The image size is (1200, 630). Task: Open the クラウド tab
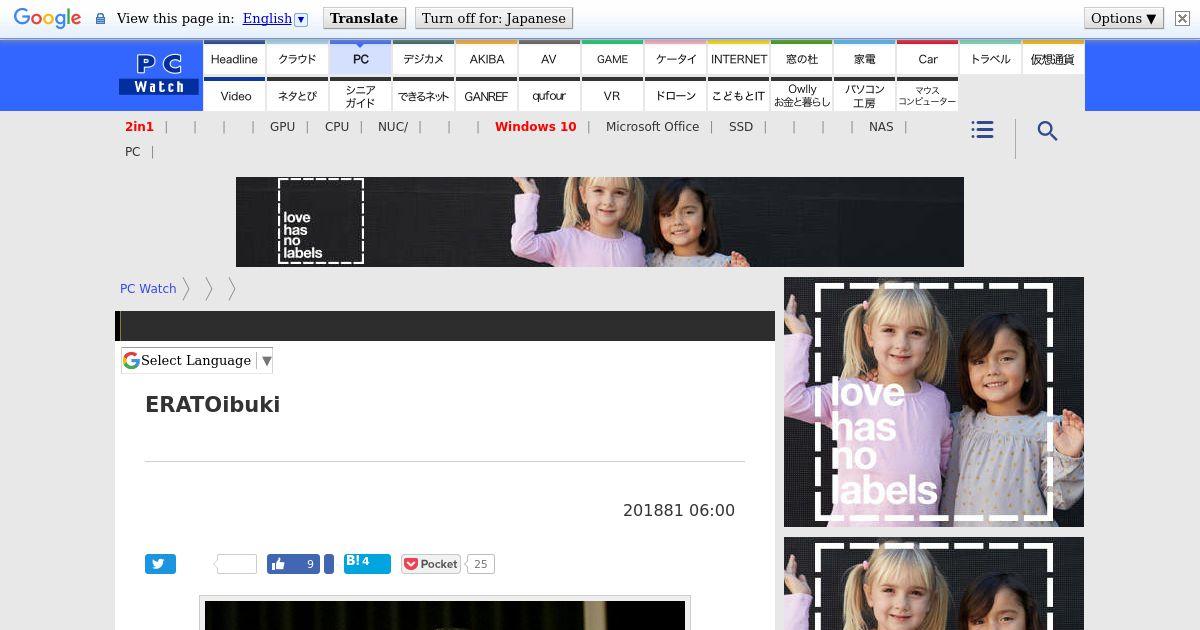click(x=297, y=58)
